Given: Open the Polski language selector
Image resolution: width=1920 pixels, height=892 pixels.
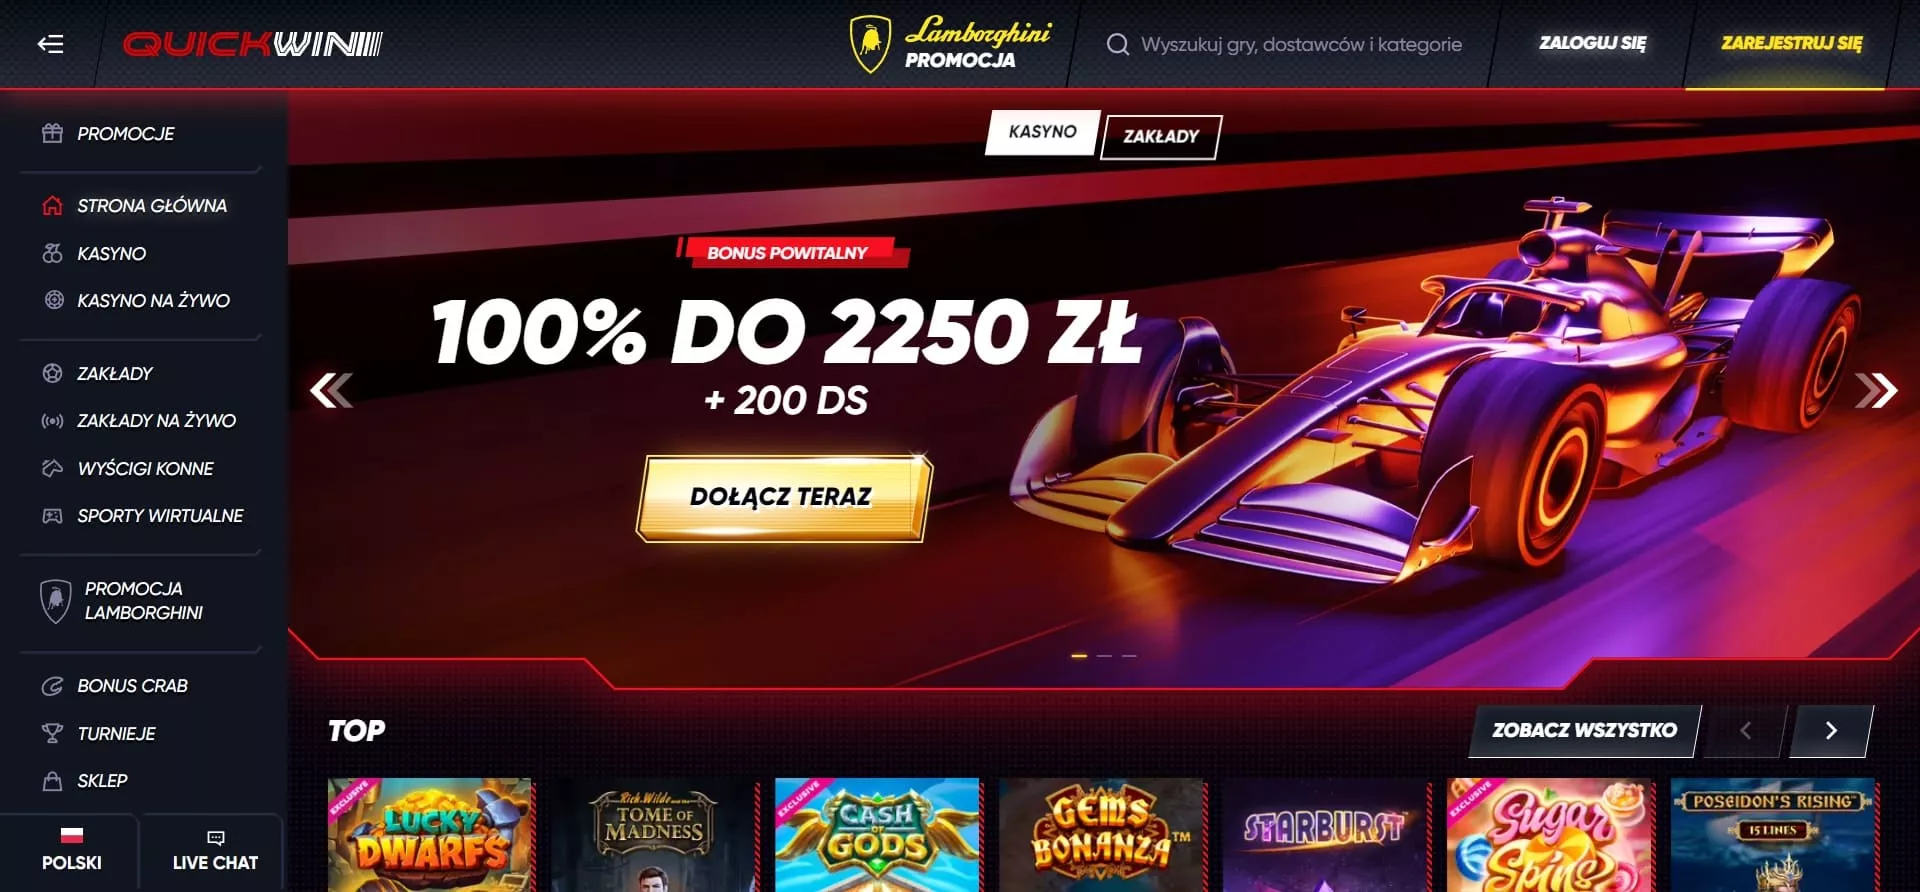Looking at the screenshot, I should pyautogui.click(x=71, y=850).
